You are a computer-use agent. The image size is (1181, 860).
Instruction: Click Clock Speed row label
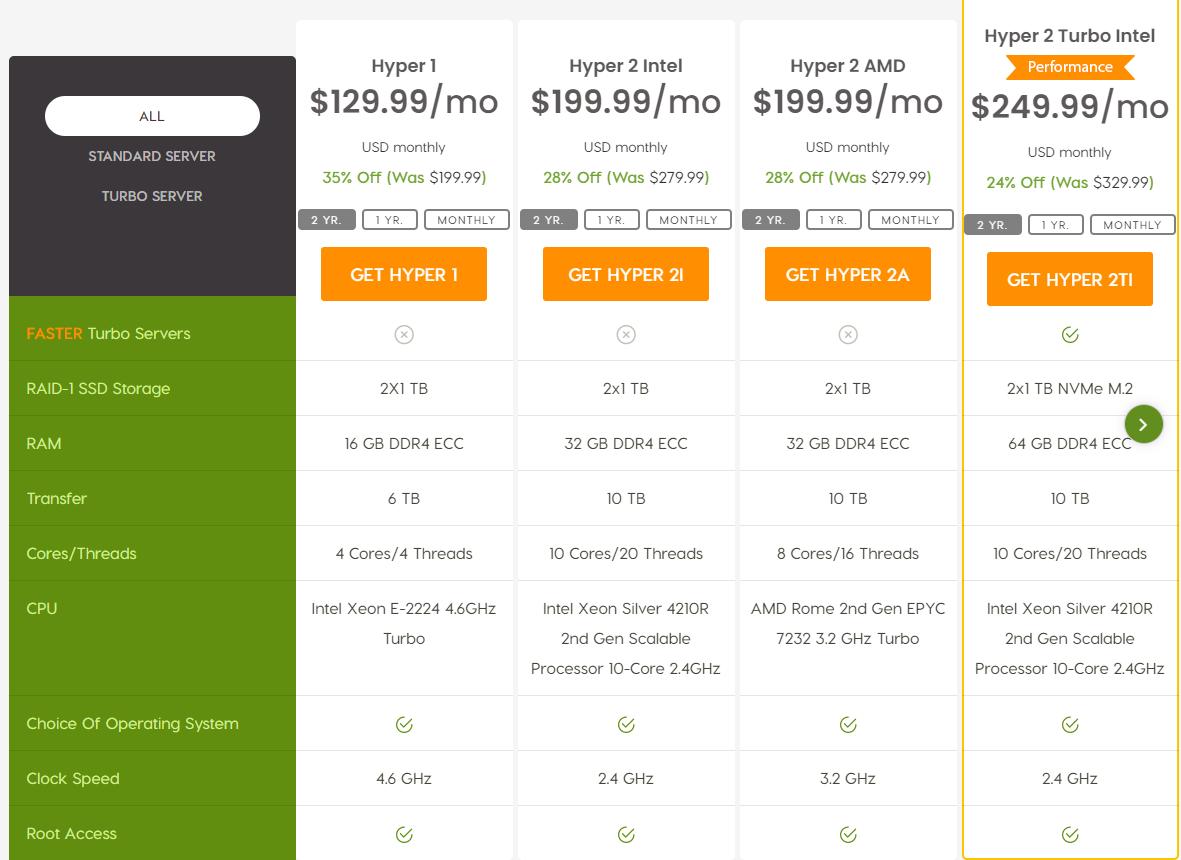[x=73, y=779]
